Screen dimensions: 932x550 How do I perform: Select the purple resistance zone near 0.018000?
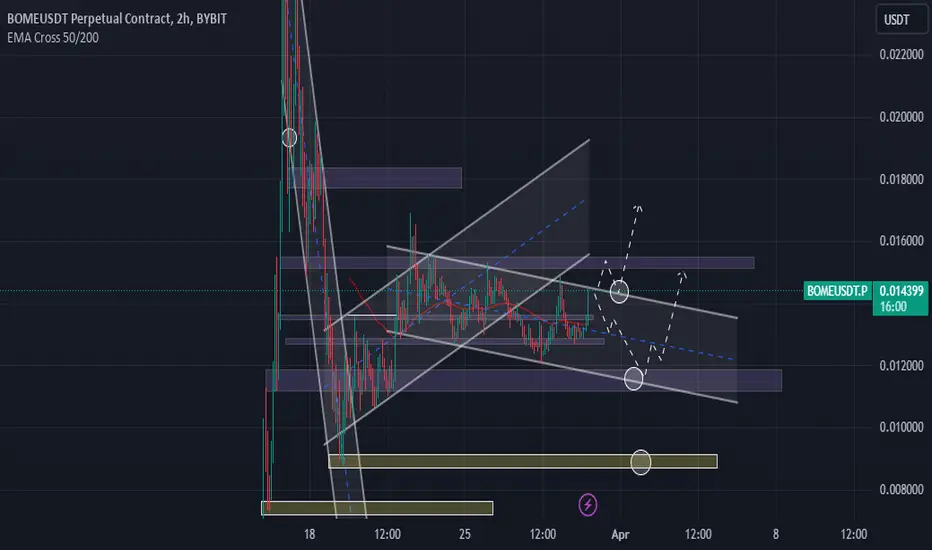tap(375, 178)
